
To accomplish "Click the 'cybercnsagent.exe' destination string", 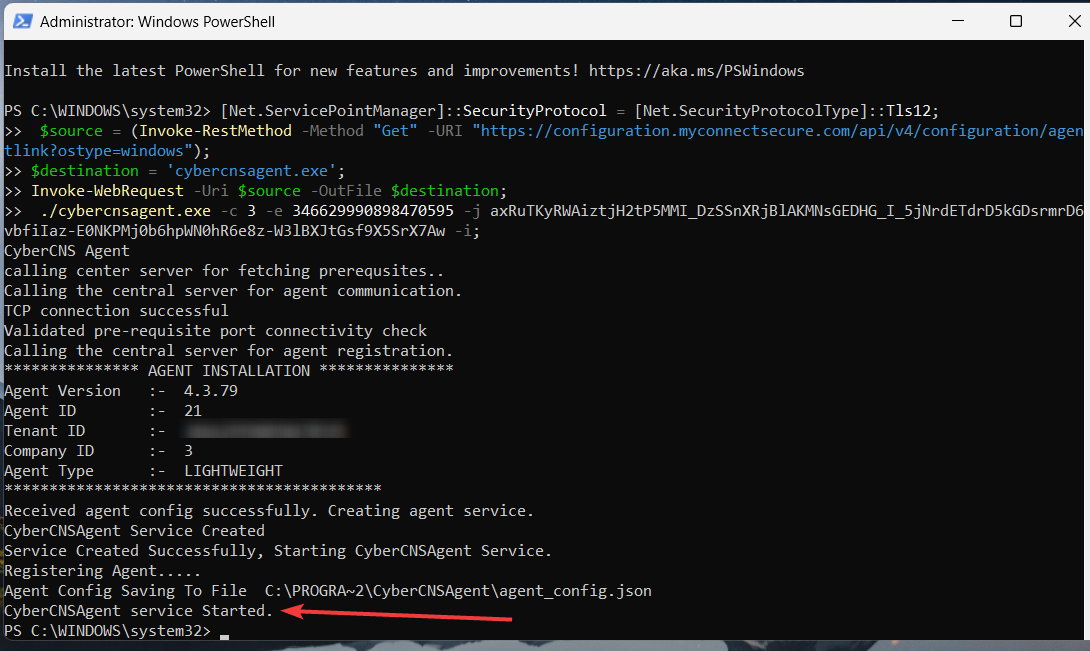I will (x=238, y=171).
